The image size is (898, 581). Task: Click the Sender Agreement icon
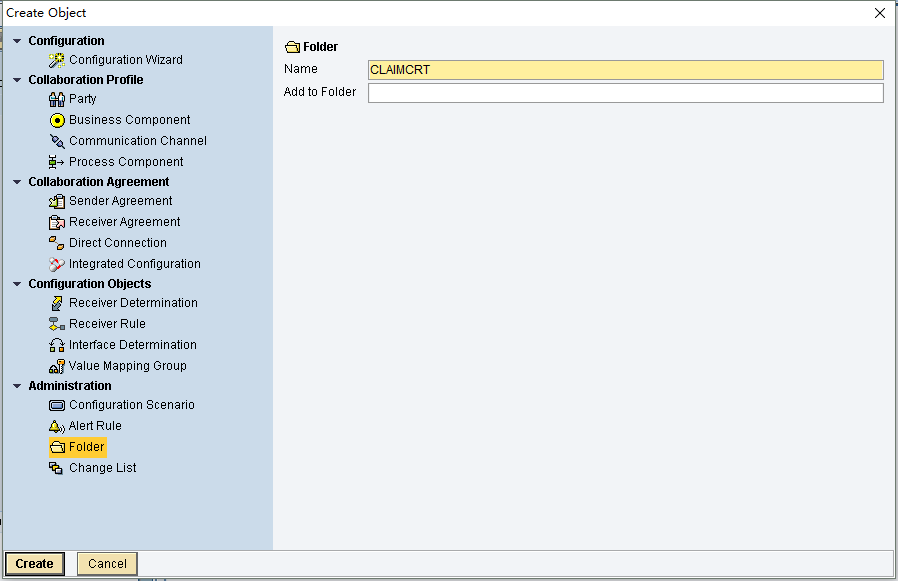[57, 201]
